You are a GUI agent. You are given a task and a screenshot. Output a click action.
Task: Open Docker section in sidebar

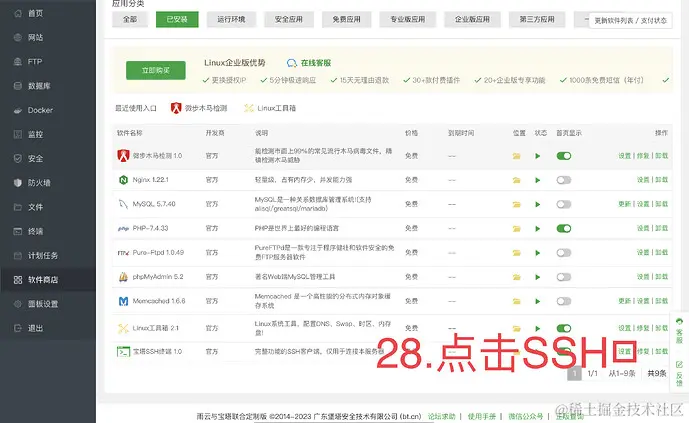click(40, 110)
